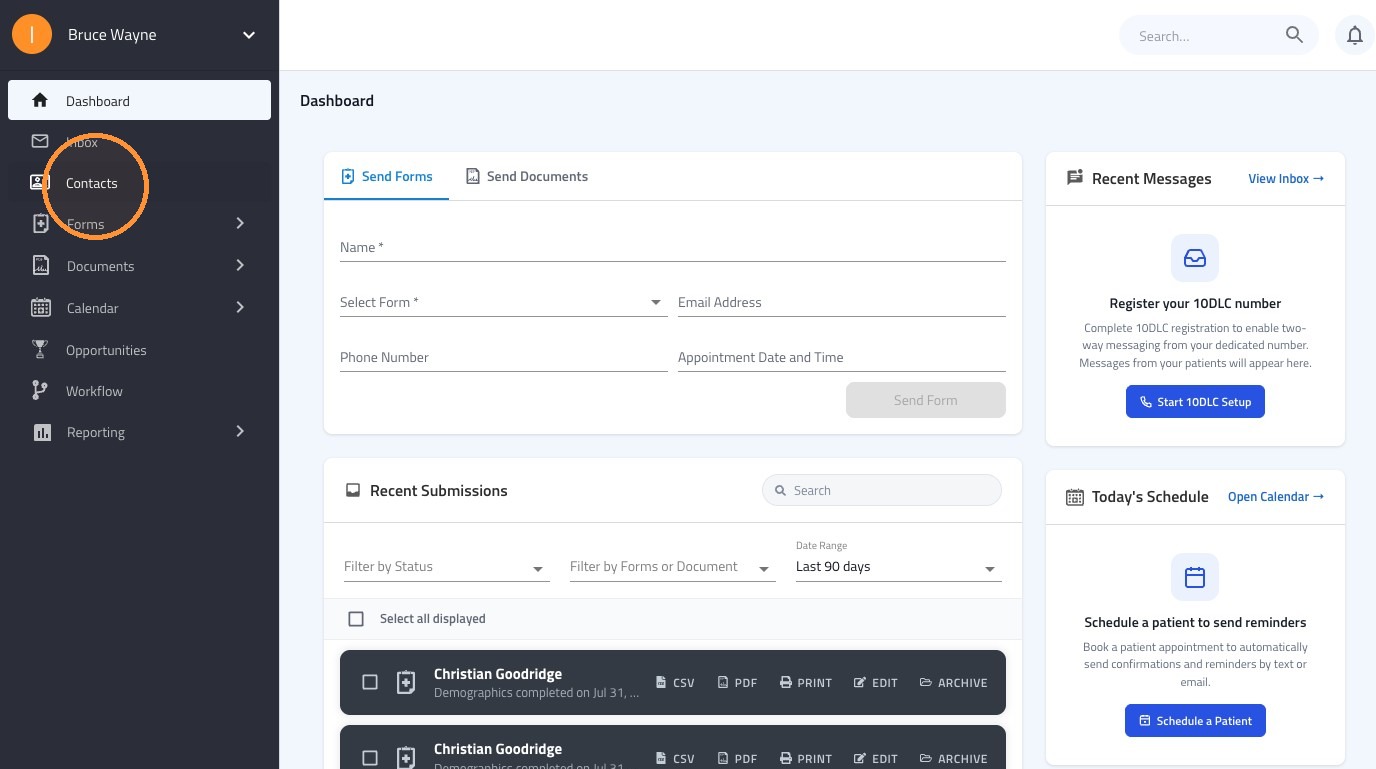1376x769 pixels.
Task: Check Select all displayed checkbox
Action: (x=356, y=619)
